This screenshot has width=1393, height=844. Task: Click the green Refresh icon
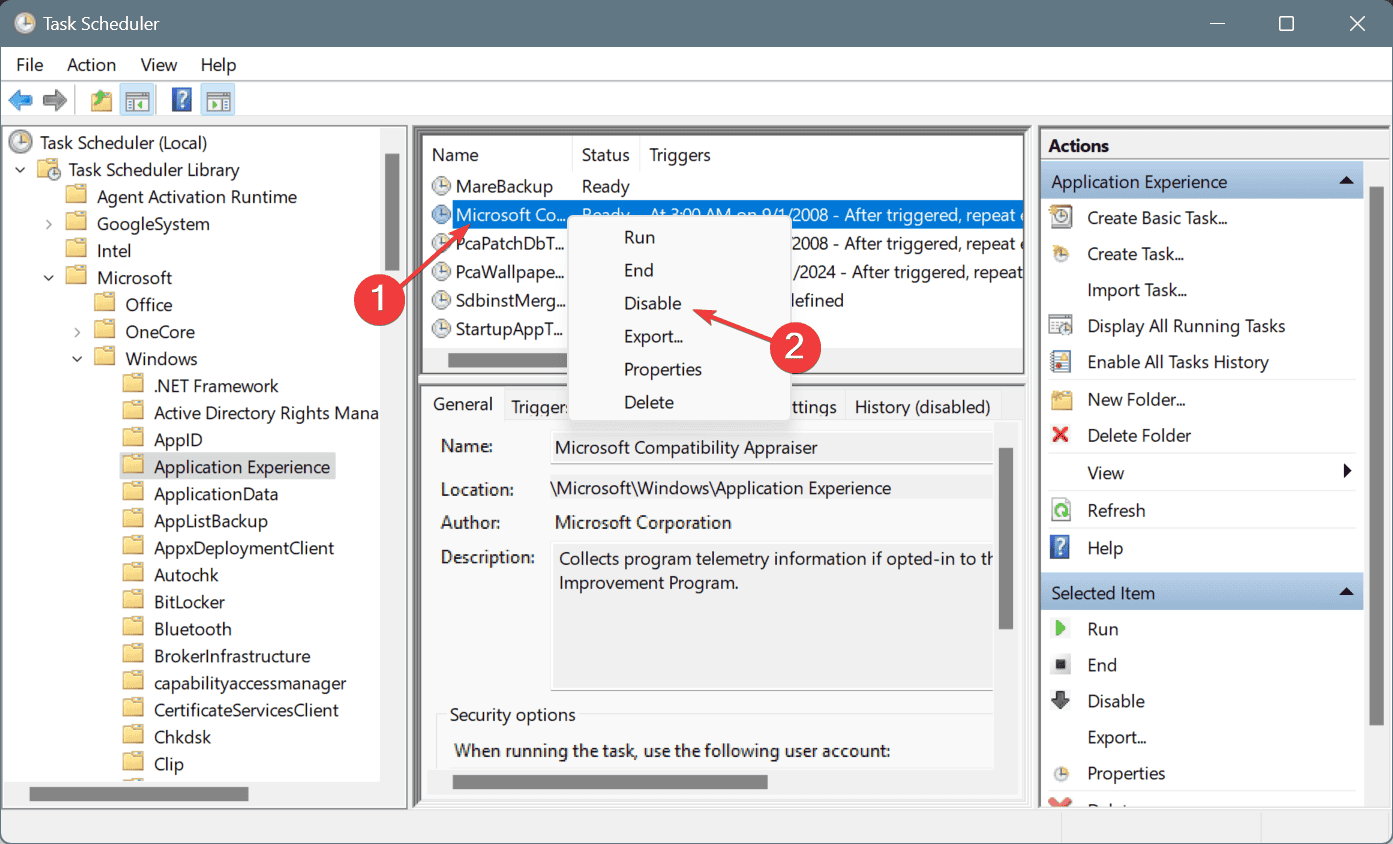[x=1061, y=511]
